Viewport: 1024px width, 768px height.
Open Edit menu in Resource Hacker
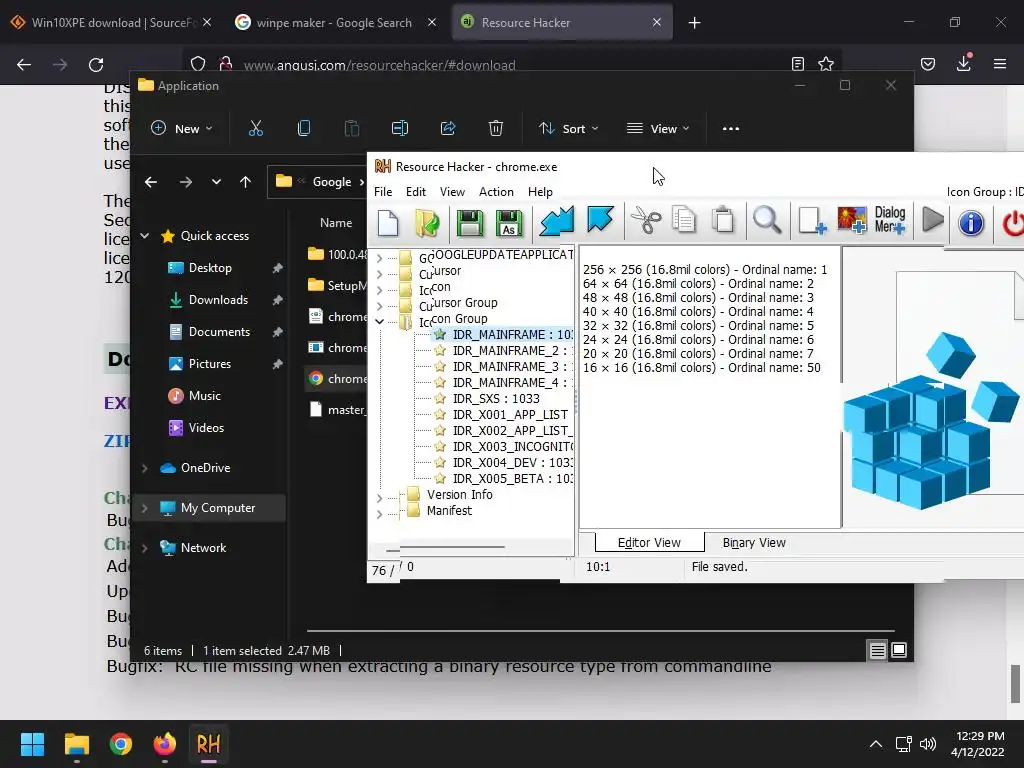pos(415,192)
